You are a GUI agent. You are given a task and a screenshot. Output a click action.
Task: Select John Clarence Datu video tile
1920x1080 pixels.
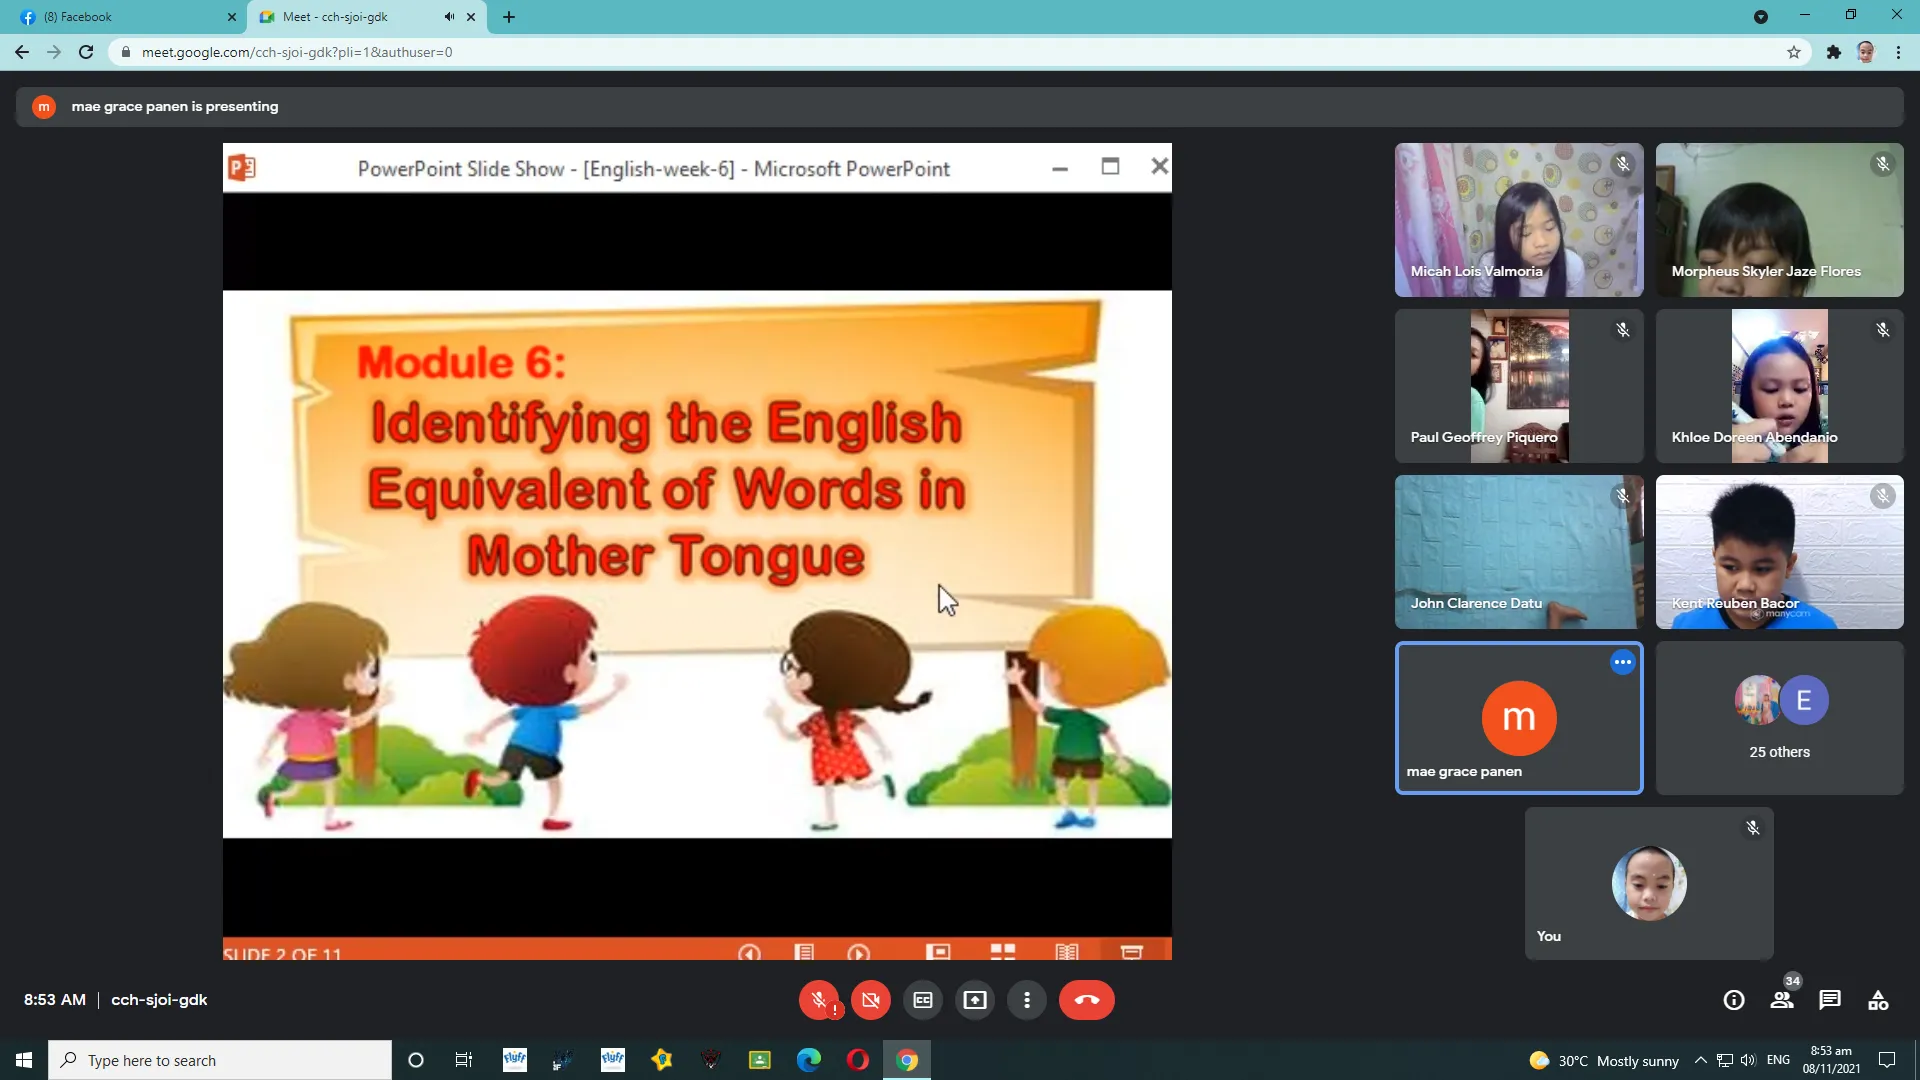pyautogui.click(x=1519, y=552)
